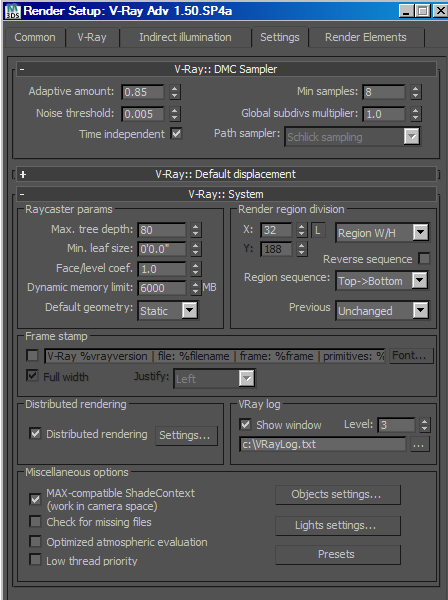Click the Face/level coef. spinner
Image resolution: width=448 pixels, height=600 pixels.
coord(196,269)
